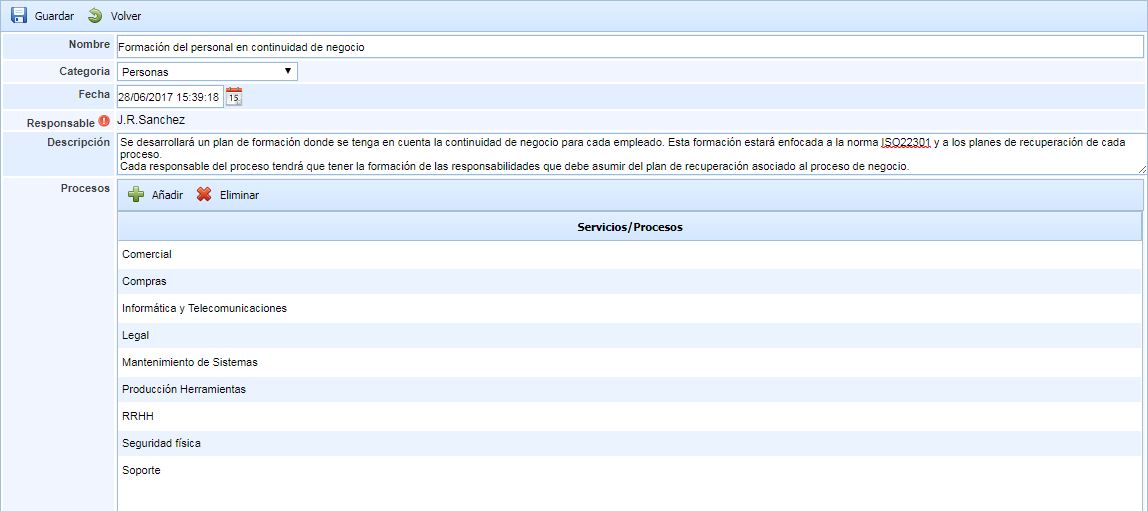Click the Añadir text in Procesos toolbar
Image resolution: width=1148 pixels, height=511 pixels.
point(167,195)
